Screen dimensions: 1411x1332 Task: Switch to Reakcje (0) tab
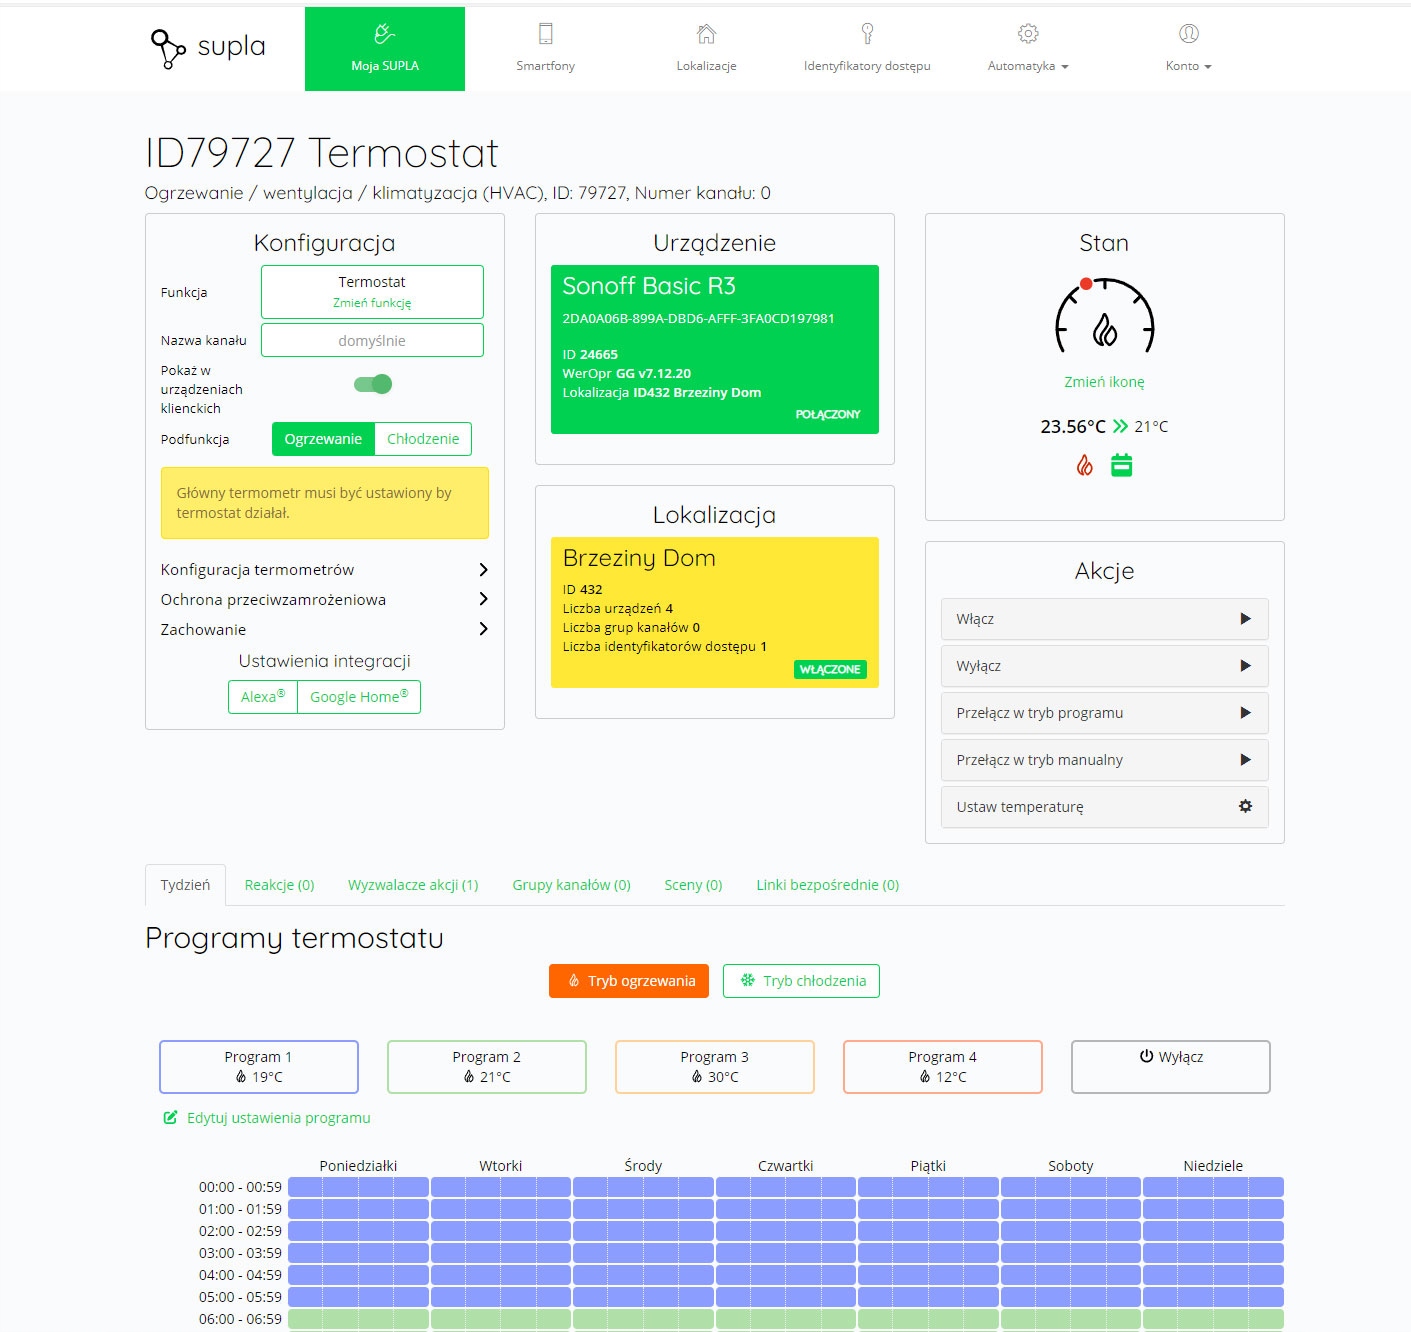[x=279, y=885]
